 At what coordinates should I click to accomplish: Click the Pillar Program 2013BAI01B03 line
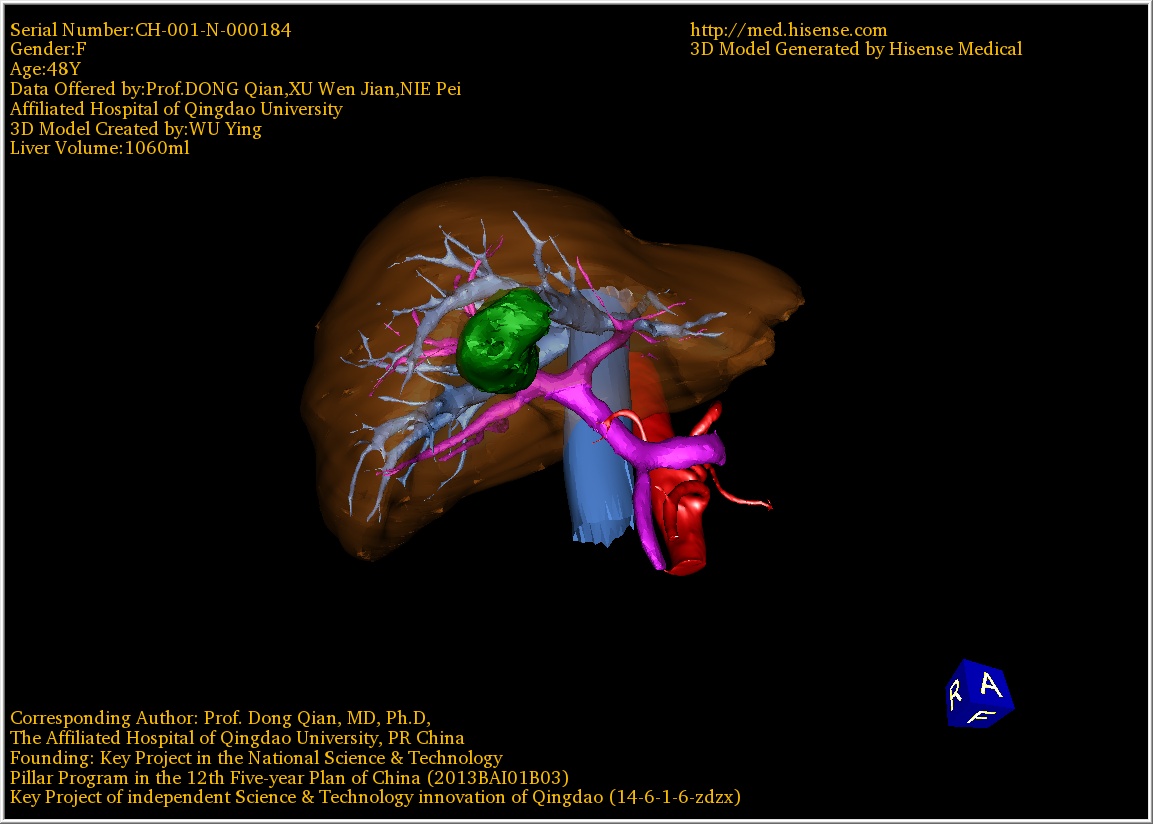(x=289, y=778)
